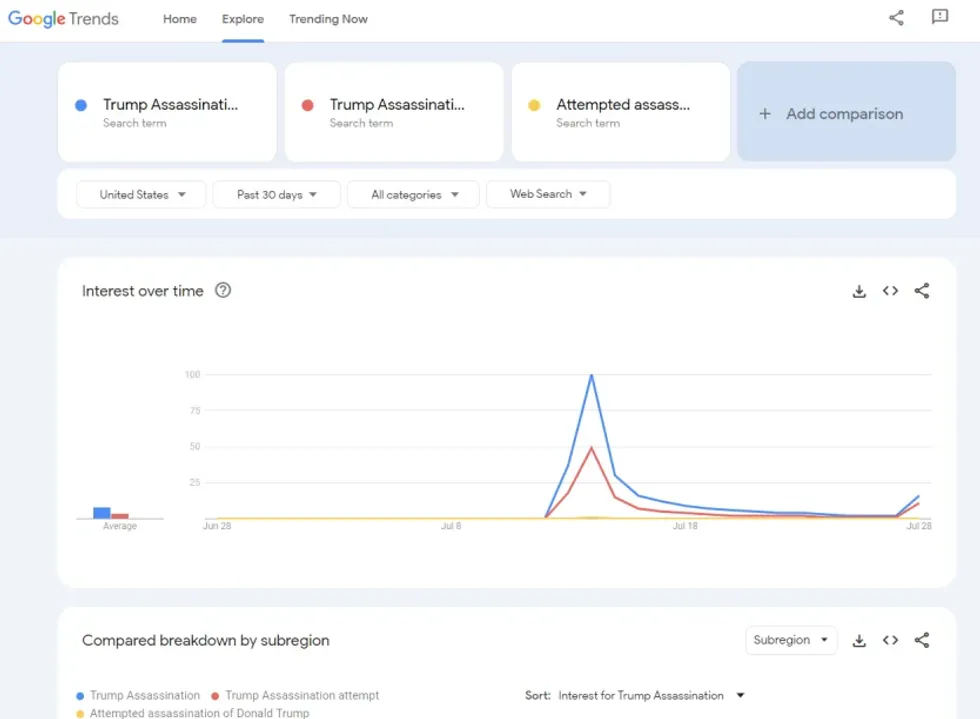The height and width of the screenshot is (719, 980).
Task: Click help icon beside Interest over time
Action: [x=223, y=291]
